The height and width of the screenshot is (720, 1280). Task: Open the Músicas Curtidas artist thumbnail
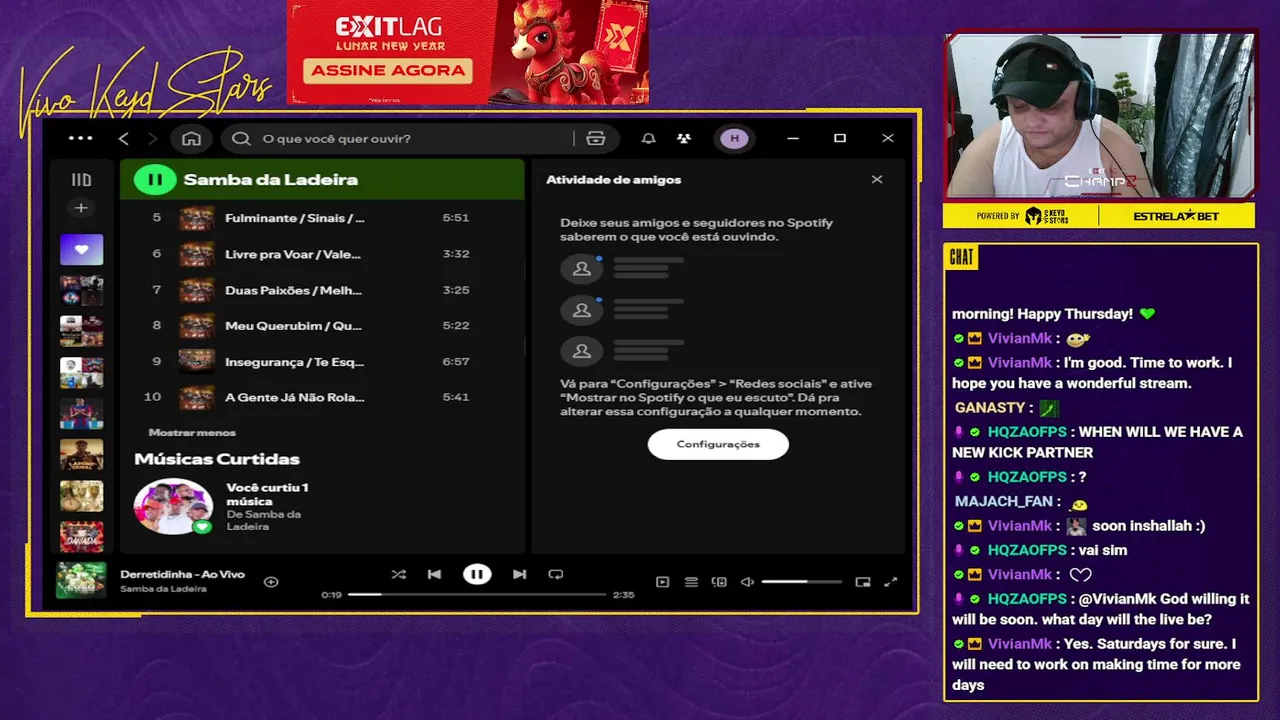point(173,506)
